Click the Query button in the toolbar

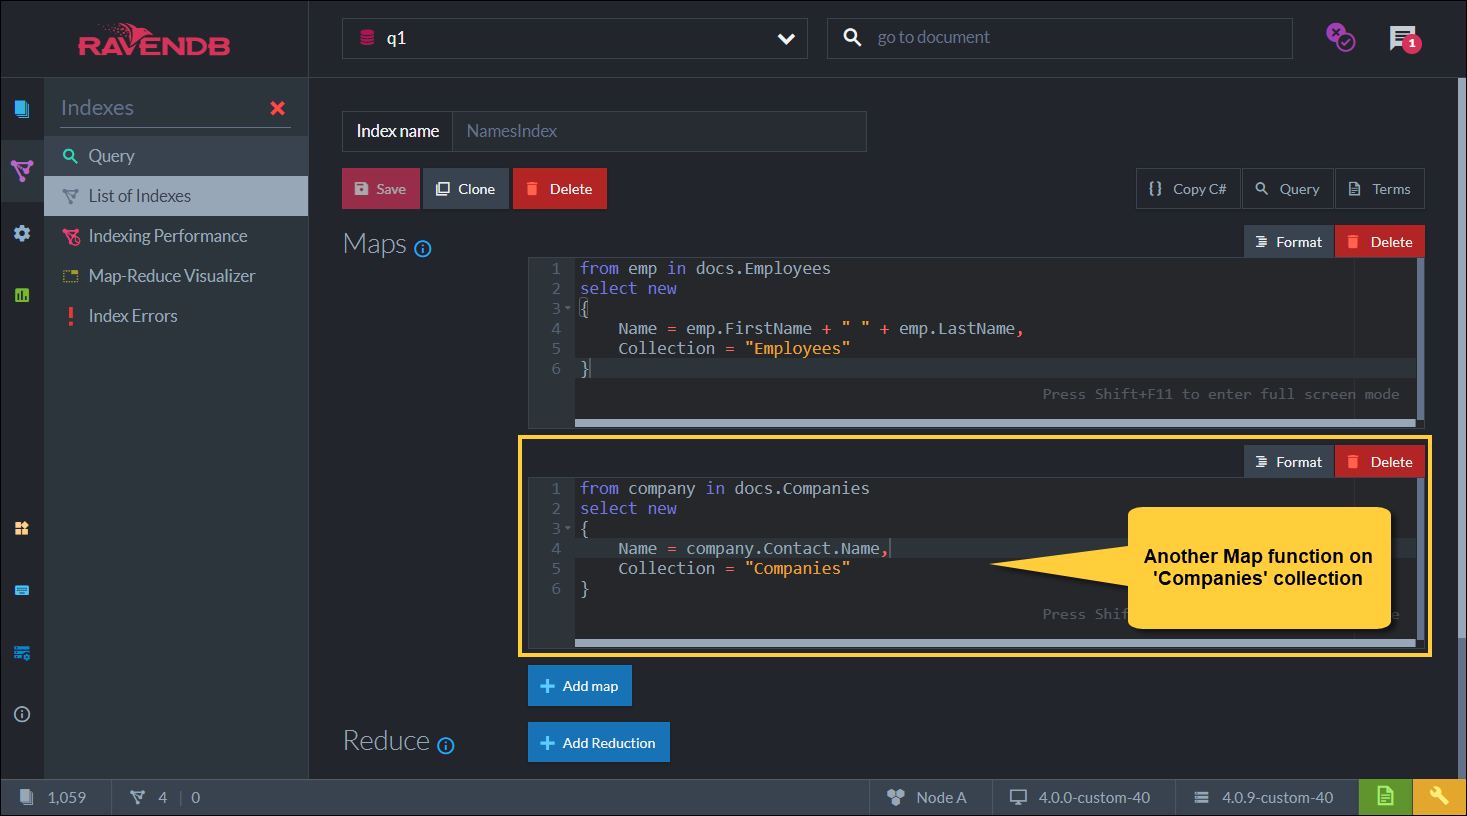click(1288, 189)
